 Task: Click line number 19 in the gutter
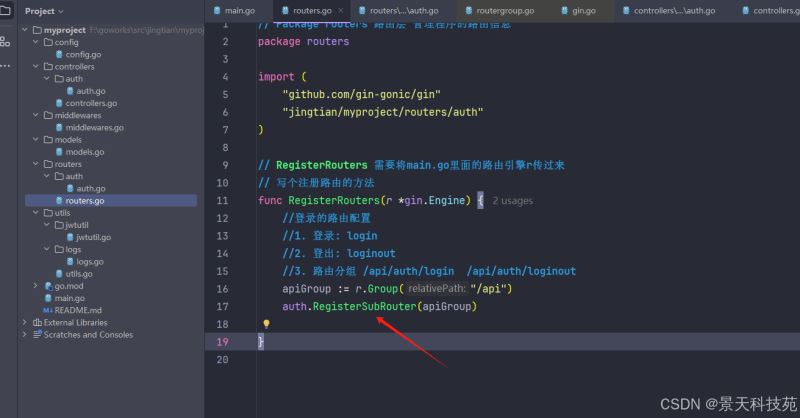point(222,342)
